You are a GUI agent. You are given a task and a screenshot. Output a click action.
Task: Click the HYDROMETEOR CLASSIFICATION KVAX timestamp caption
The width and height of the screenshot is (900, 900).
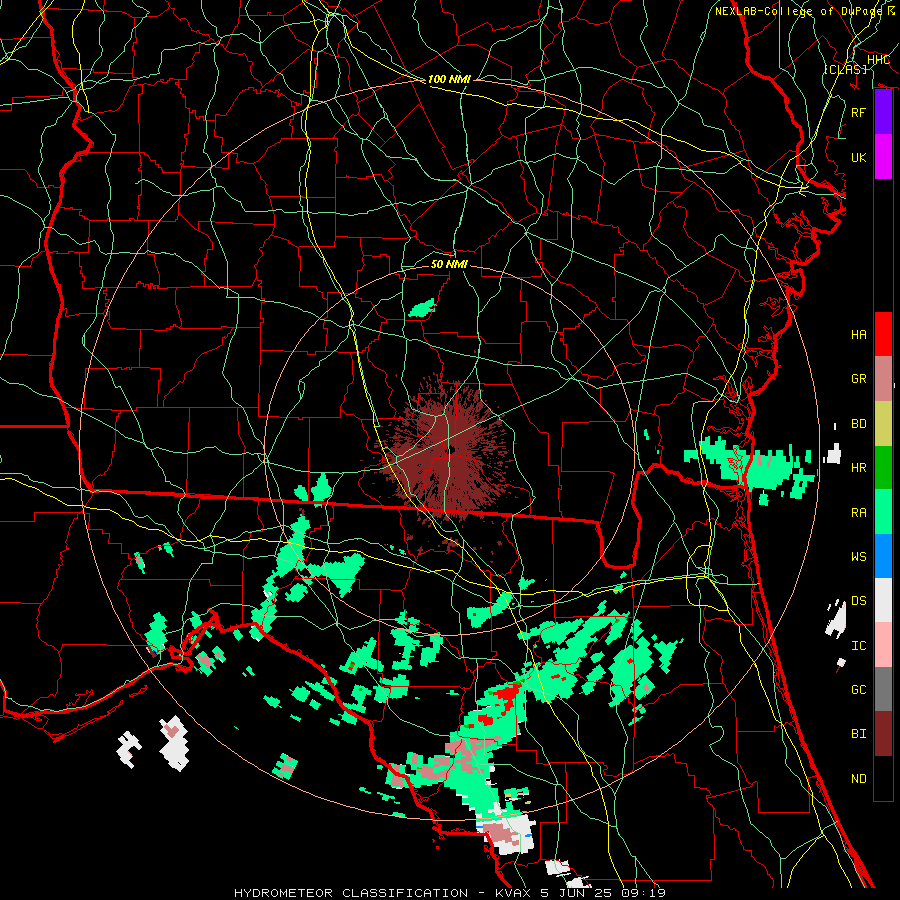450,893
